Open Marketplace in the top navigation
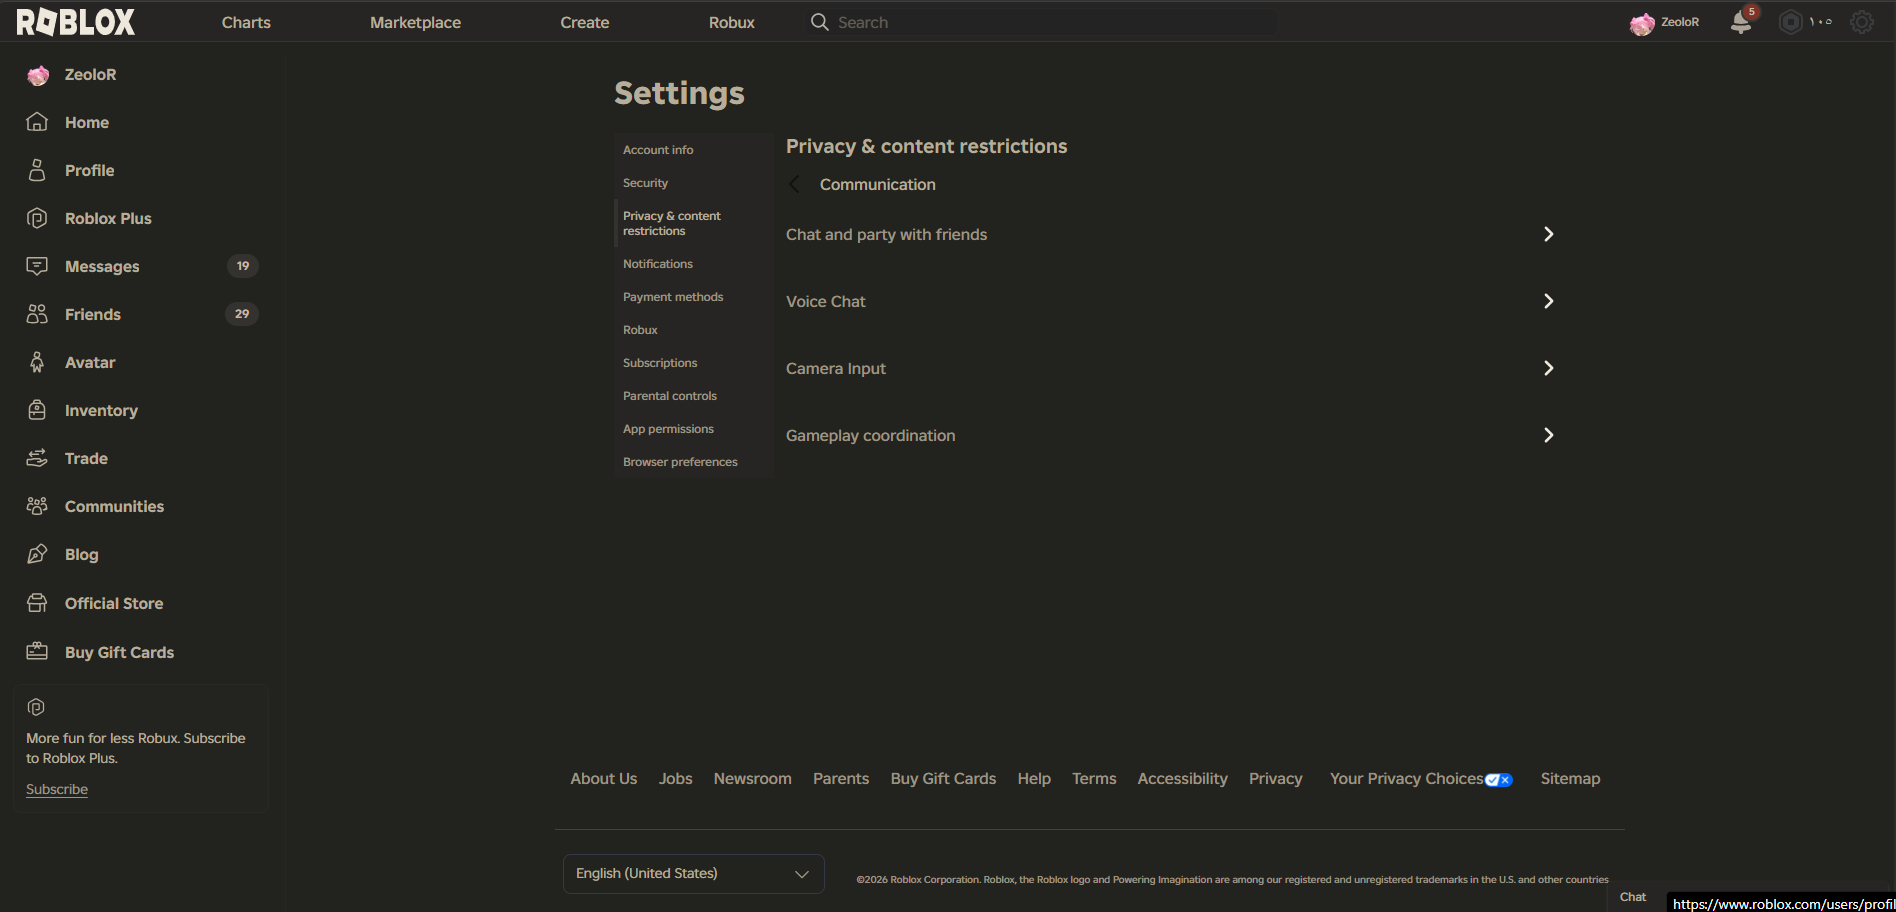This screenshot has height=912, width=1896. 415,22
